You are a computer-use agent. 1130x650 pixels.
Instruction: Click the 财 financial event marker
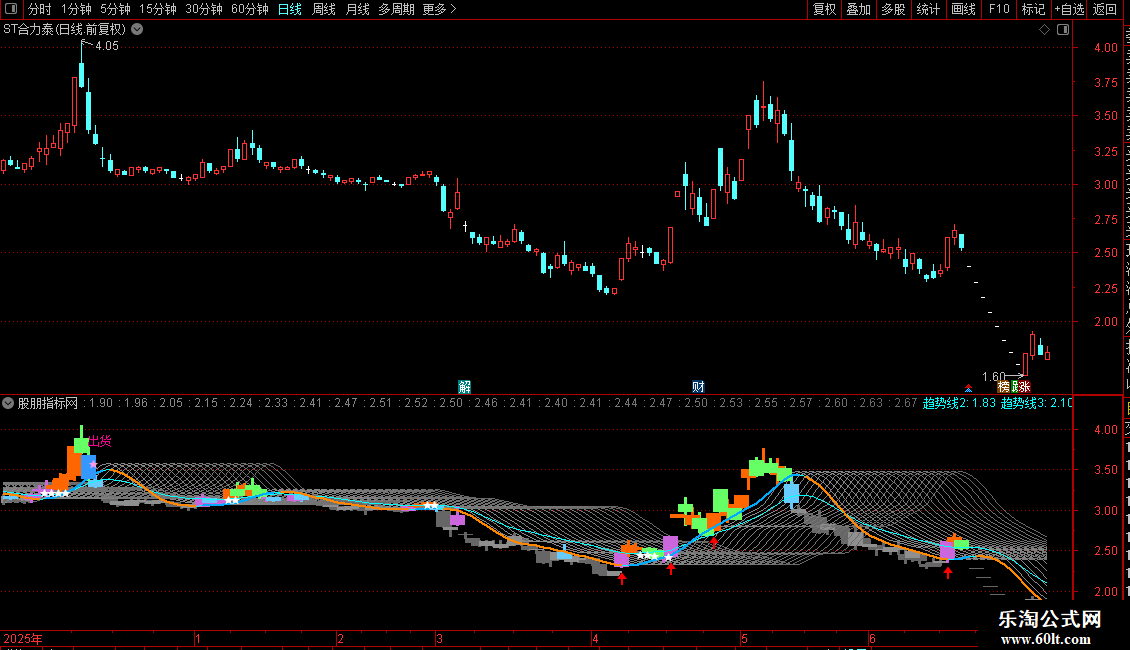pyautogui.click(x=698, y=387)
